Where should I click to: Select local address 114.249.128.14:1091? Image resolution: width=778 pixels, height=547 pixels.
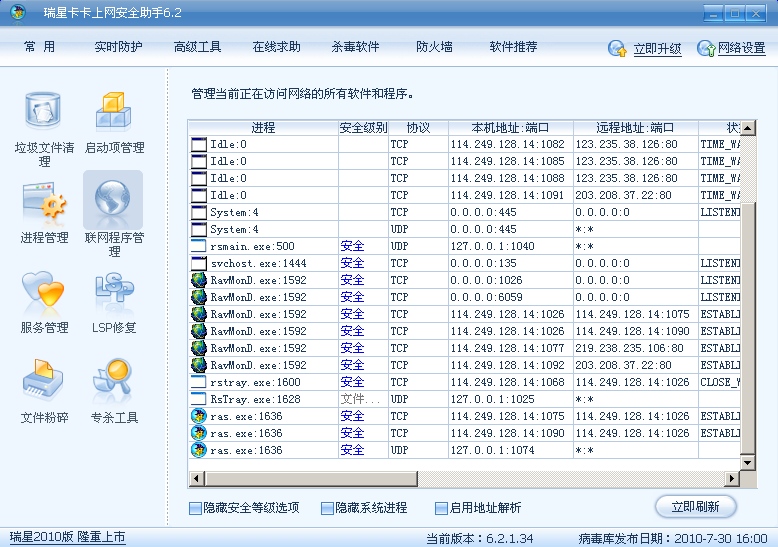pos(507,195)
